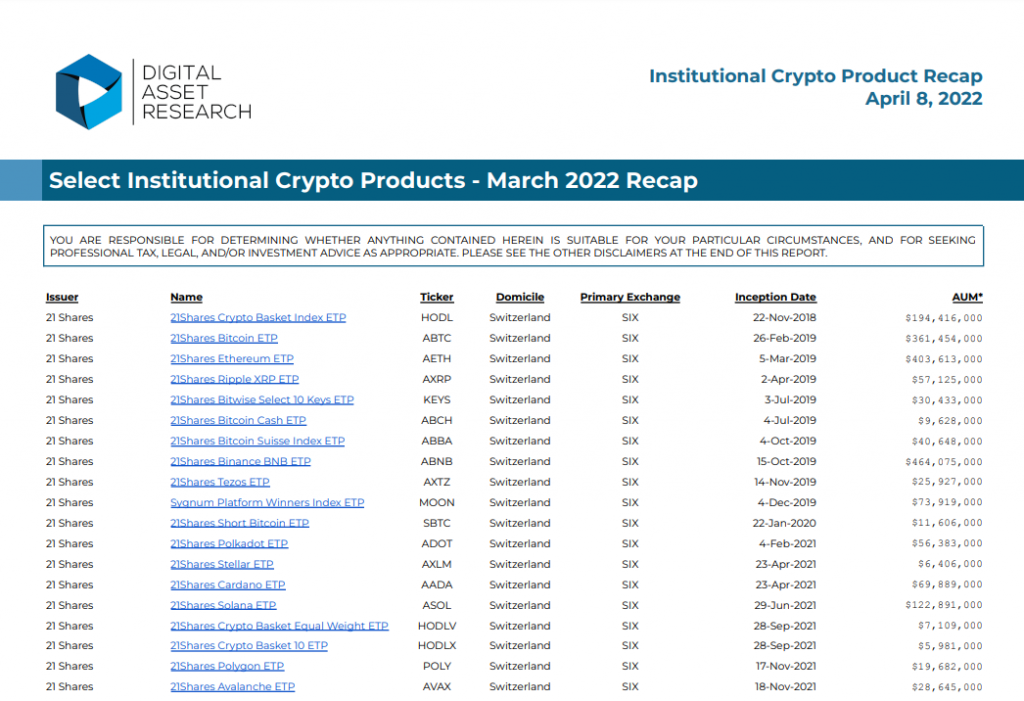Click the Inception Date column header

775,297
